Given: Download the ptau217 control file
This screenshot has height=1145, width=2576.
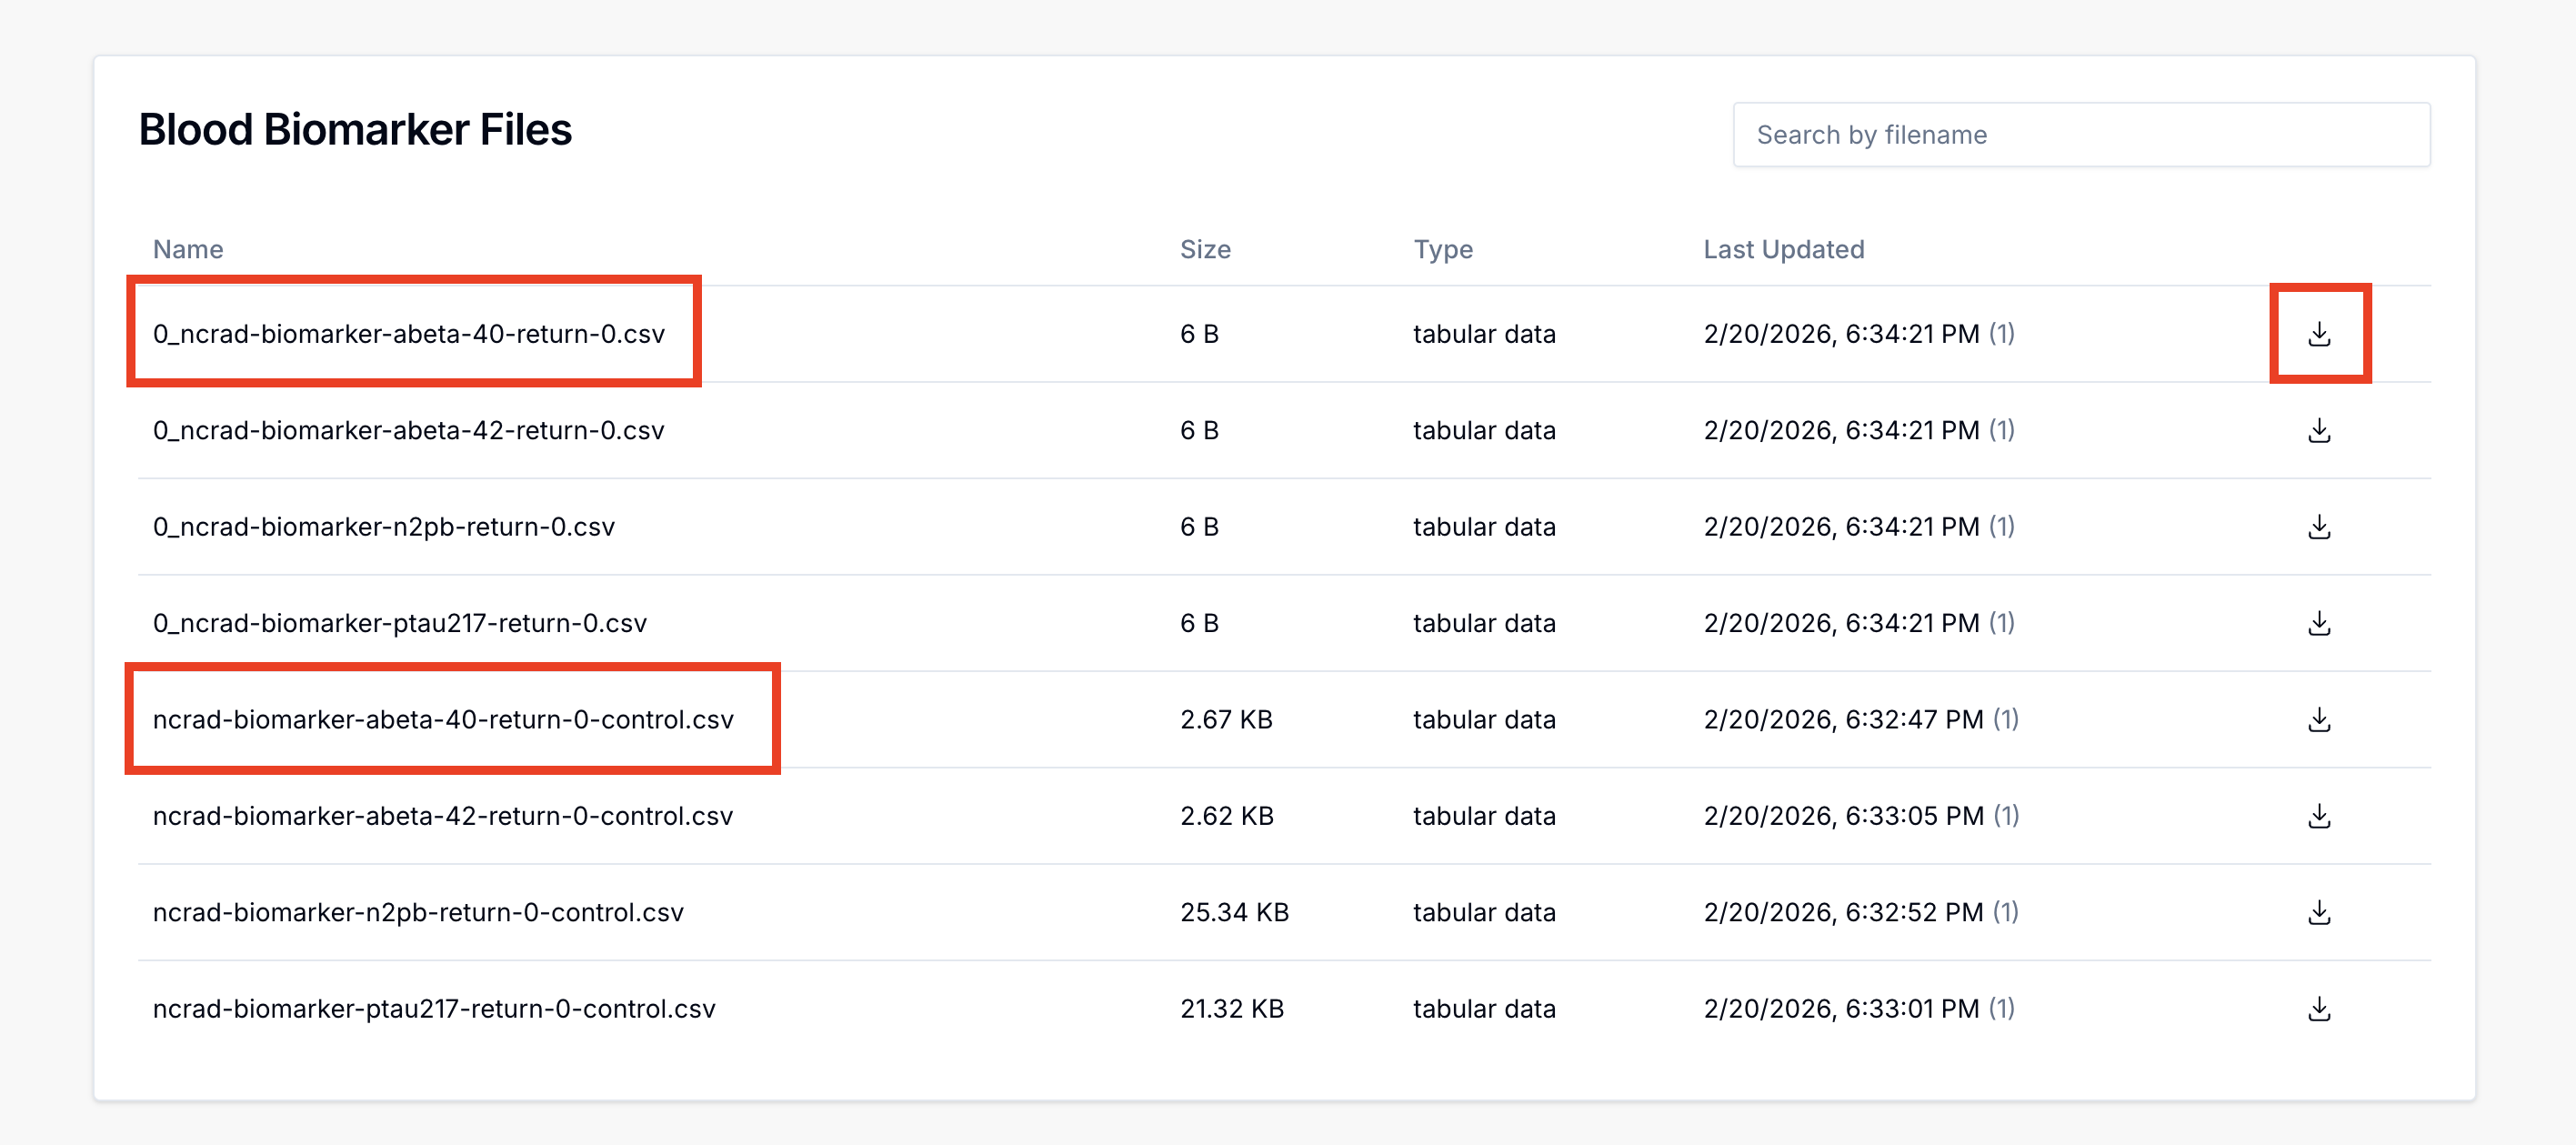Looking at the screenshot, I should click(x=2320, y=1008).
